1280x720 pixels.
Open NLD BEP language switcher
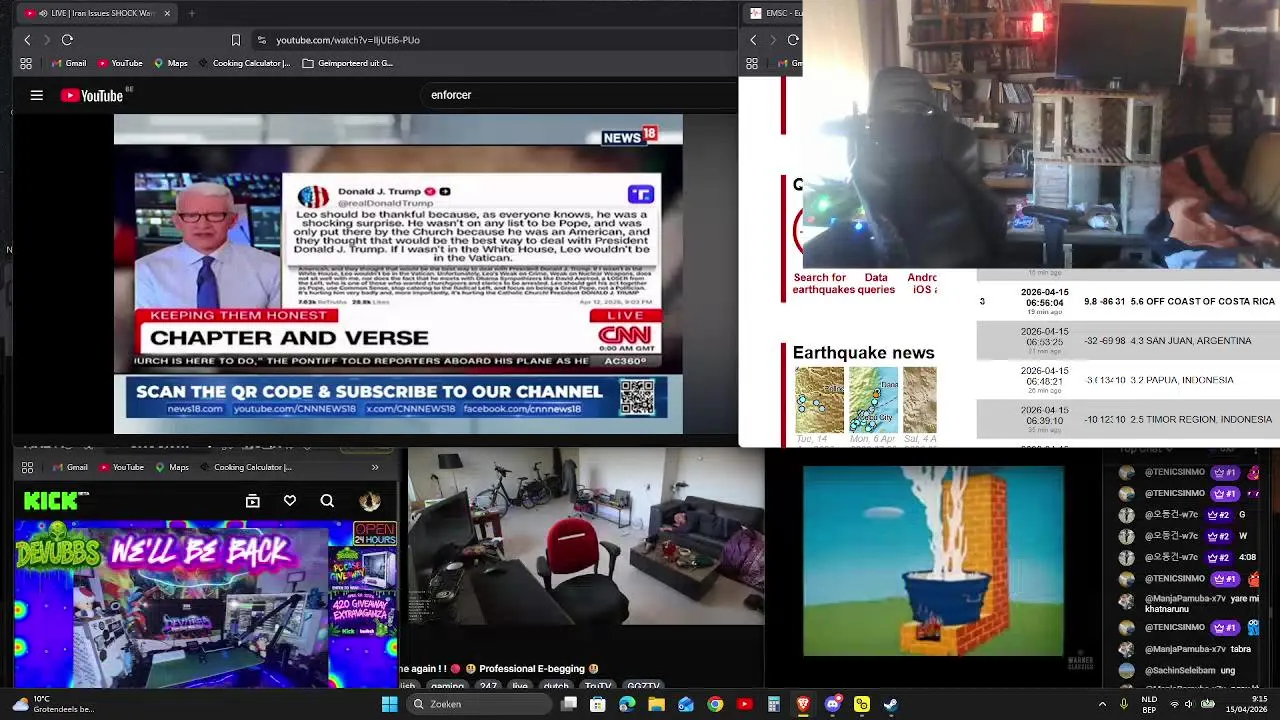[x=1150, y=704]
